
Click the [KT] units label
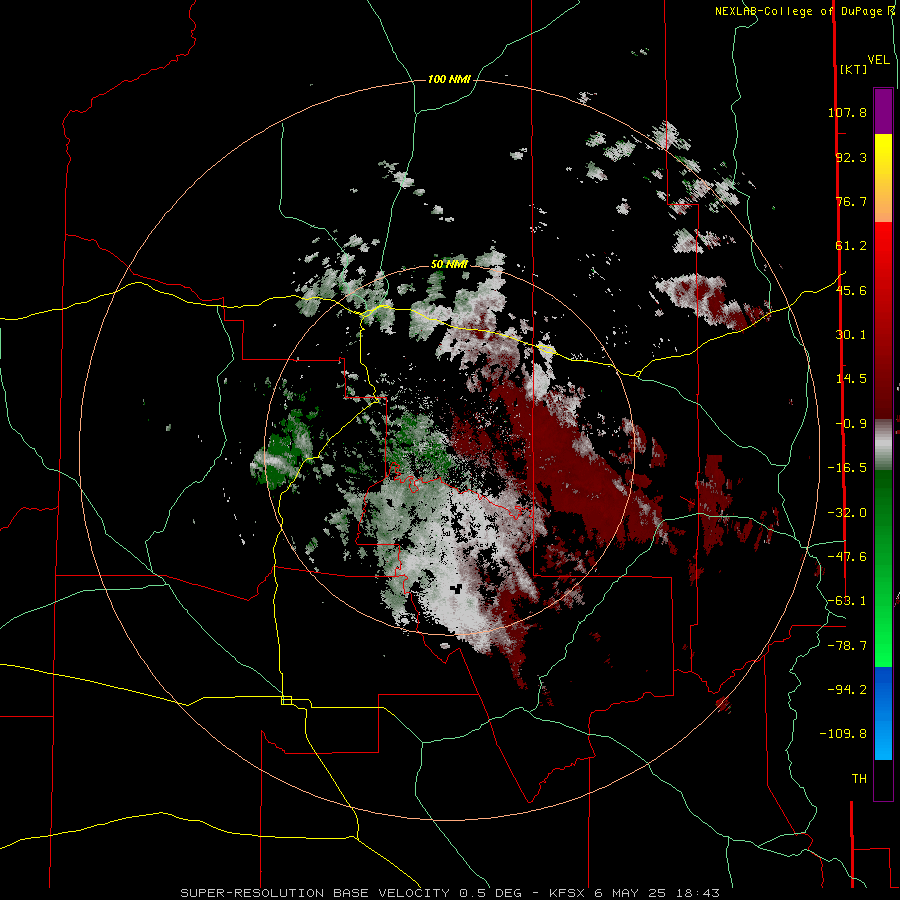pyautogui.click(x=854, y=69)
